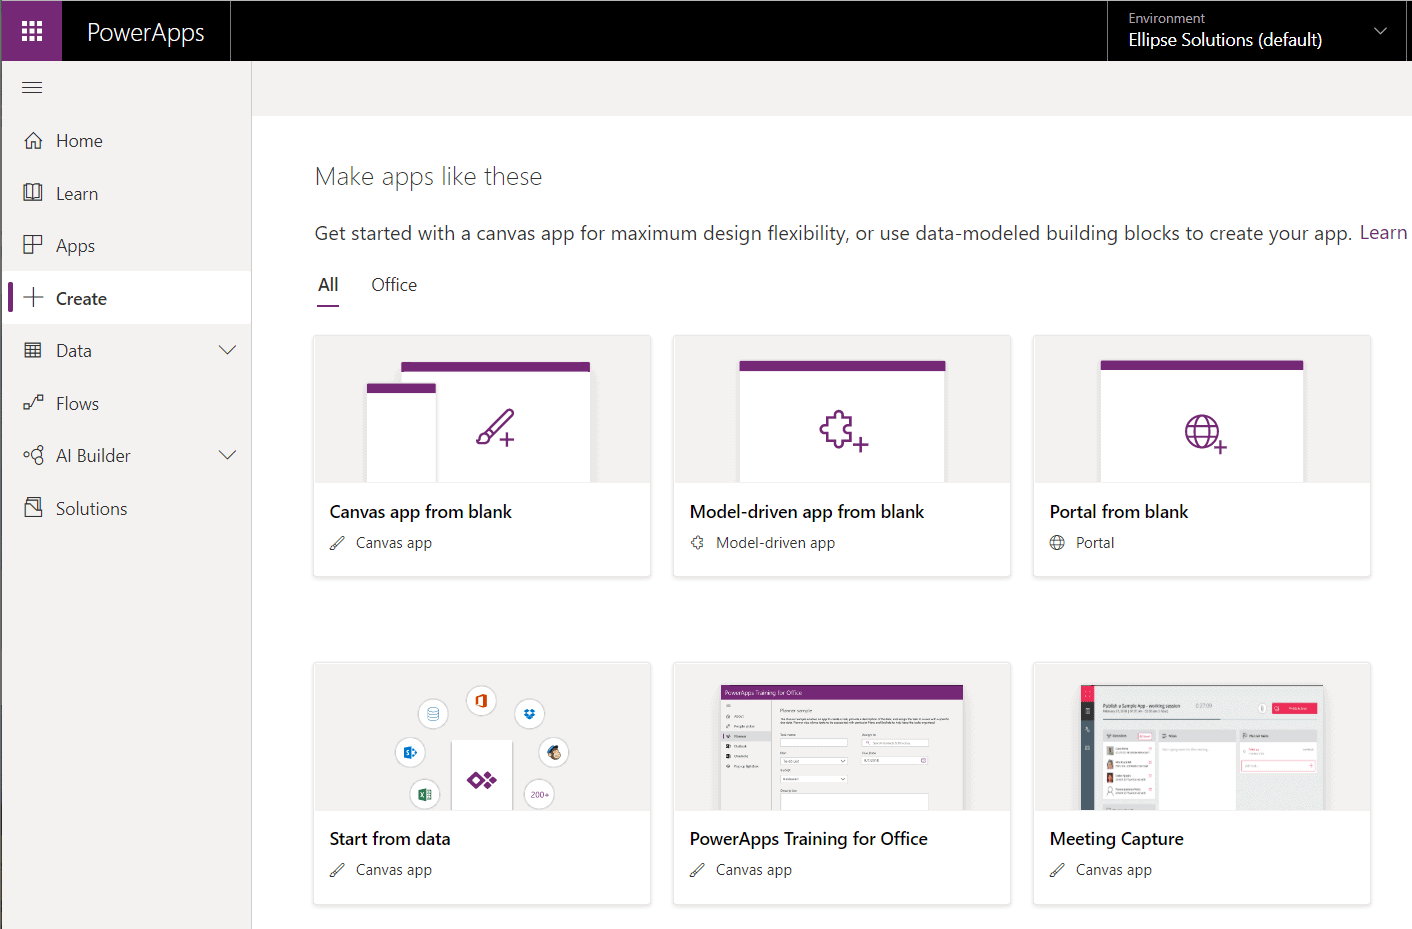Click the Flows connector icon
1412x929 pixels.
point(33,402)
